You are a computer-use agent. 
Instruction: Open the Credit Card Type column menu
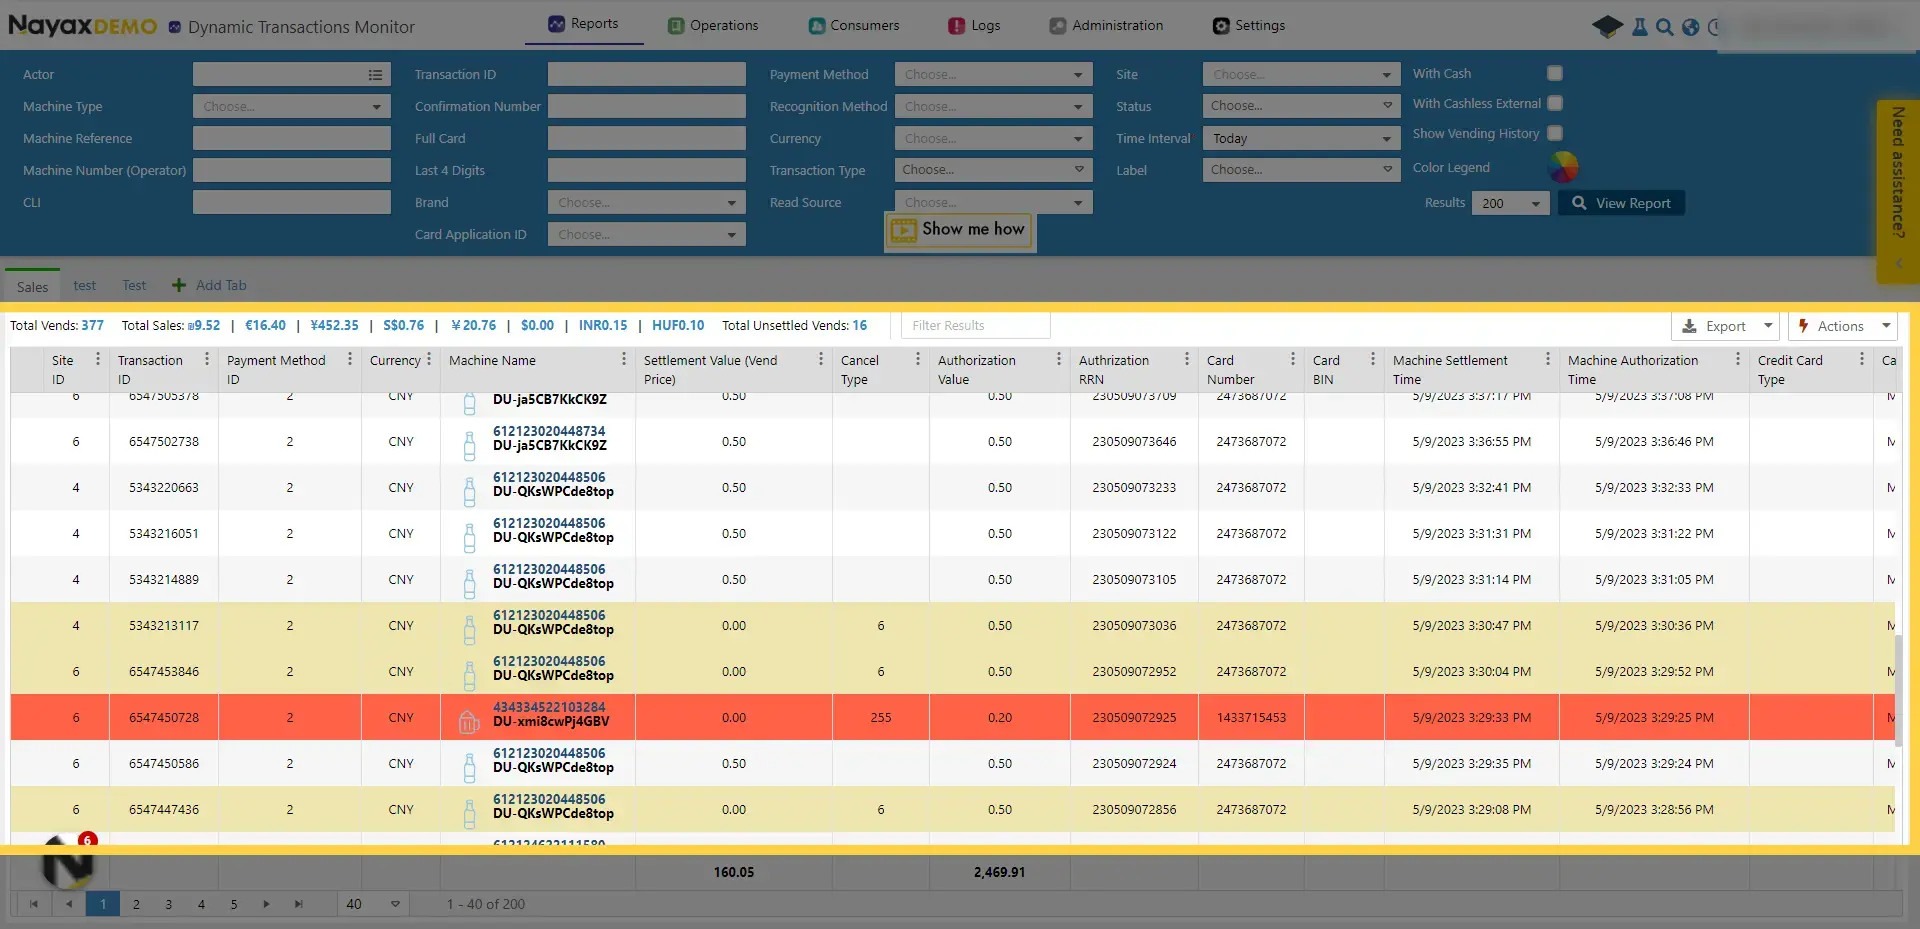pyautogui.click(x=1862, y=359)
